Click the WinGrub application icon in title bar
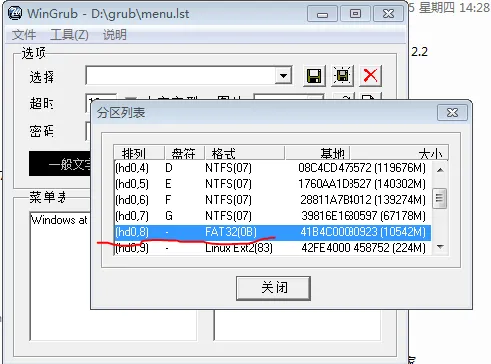Screen dimensions: 491x364 [x=15, y=13]
